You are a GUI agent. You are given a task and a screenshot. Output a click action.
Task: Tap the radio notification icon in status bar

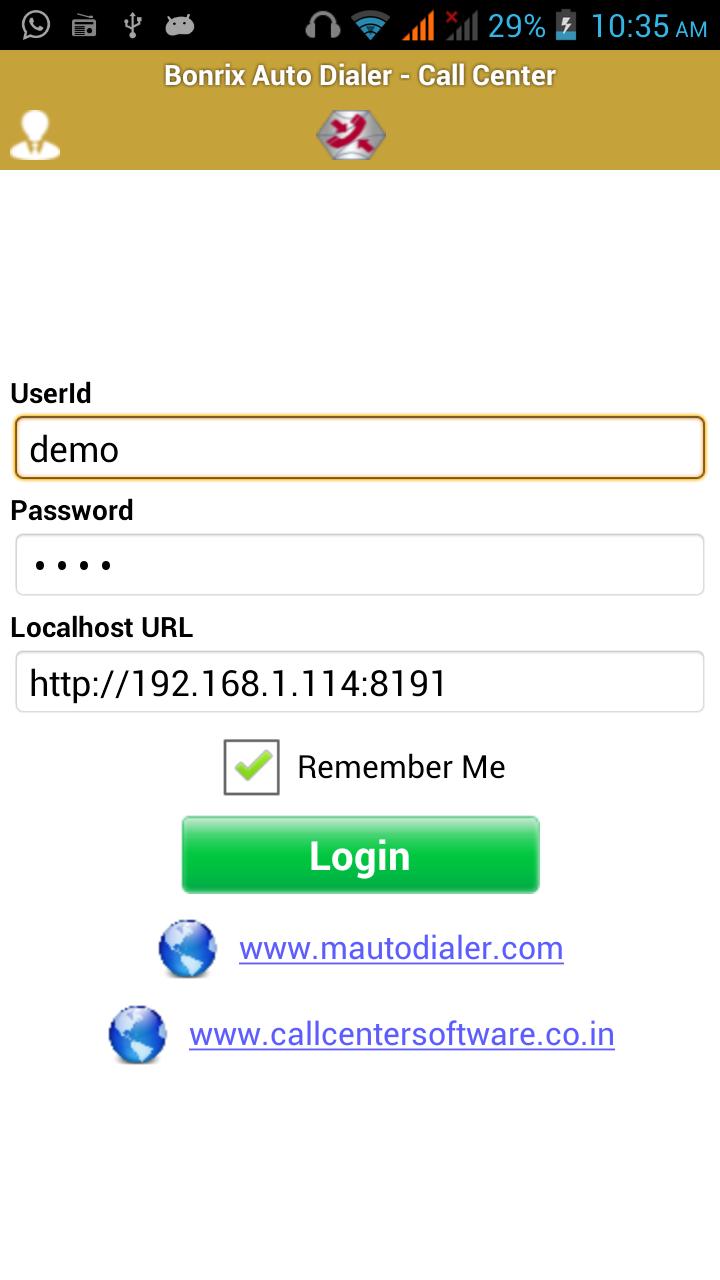(x=84, y=25)
